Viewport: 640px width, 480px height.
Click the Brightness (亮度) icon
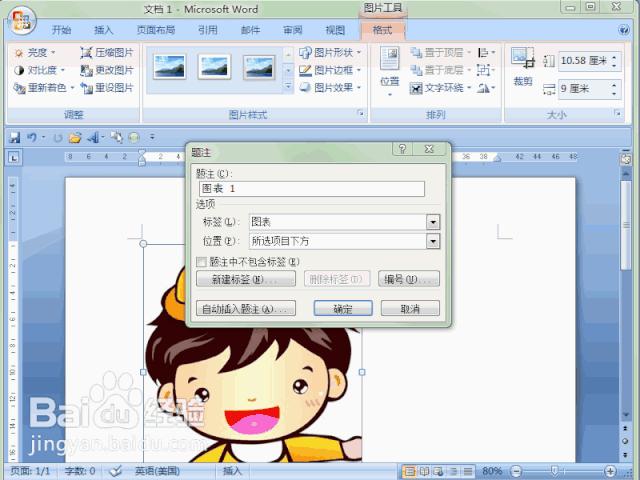click(x=19, y=52)
